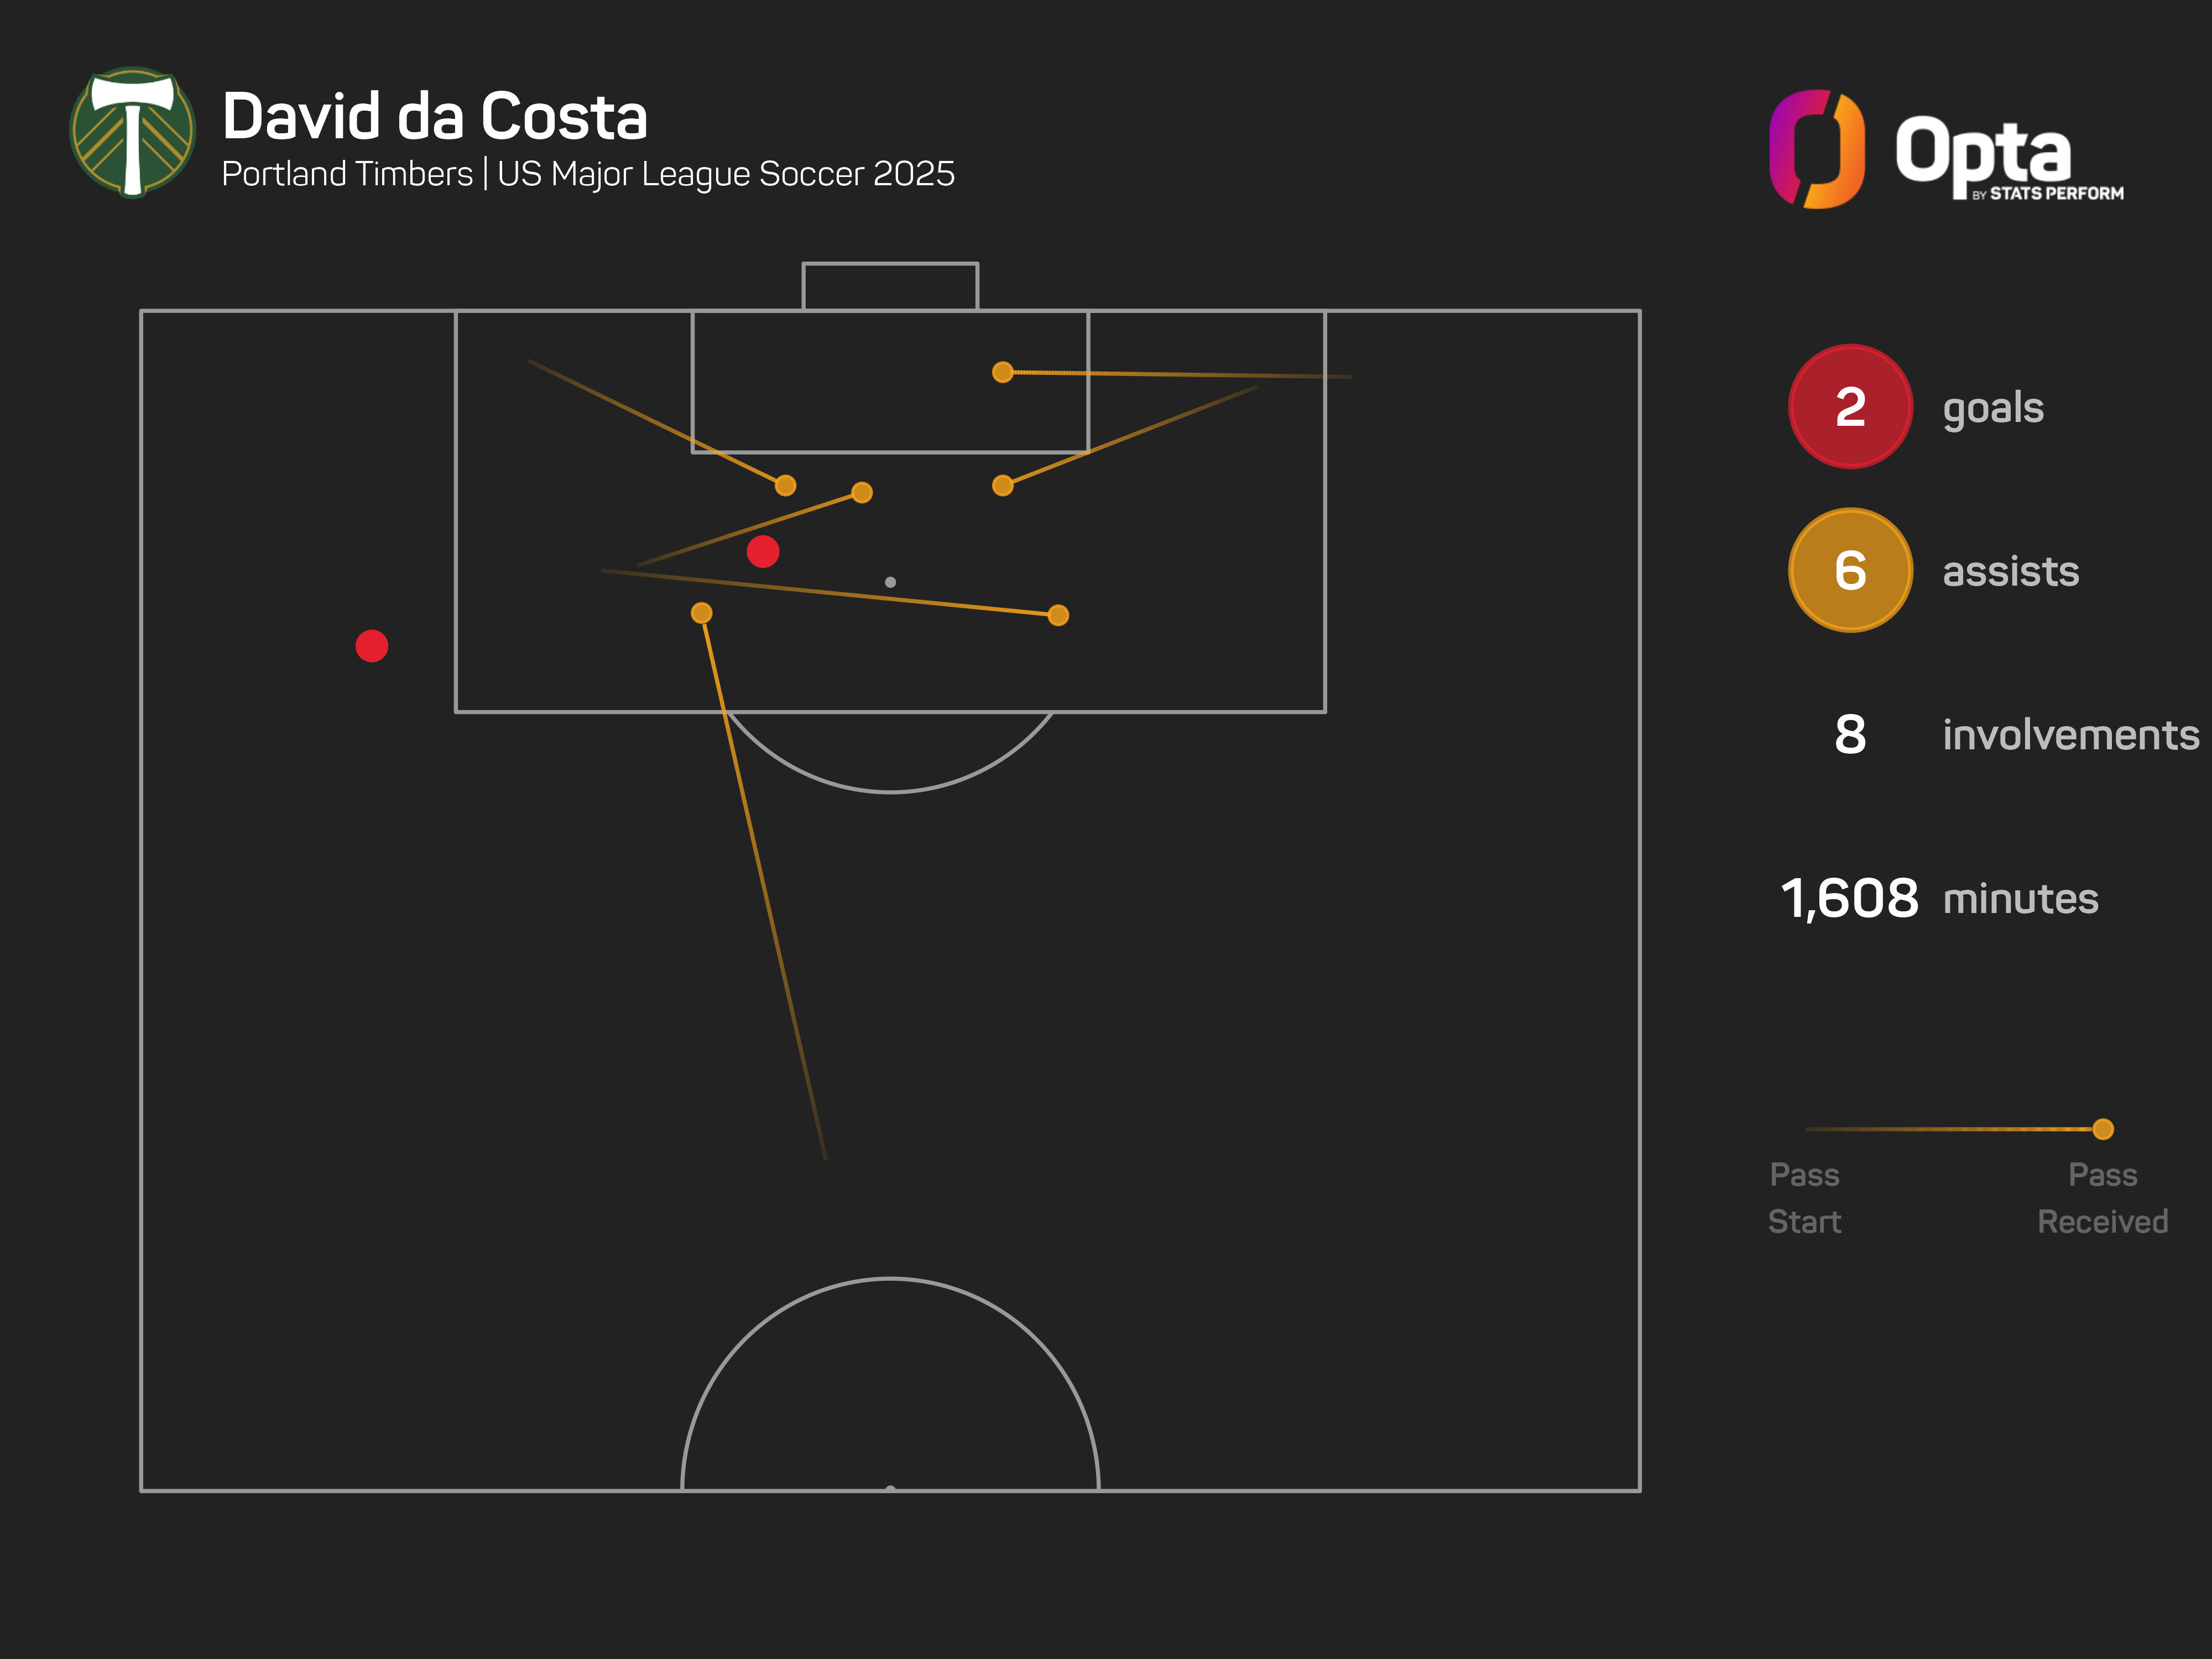The width and height of the screenshot is (2212, 1659).
Task: Click the 1,608 minutes figure
Action: tap(1849, 898)
